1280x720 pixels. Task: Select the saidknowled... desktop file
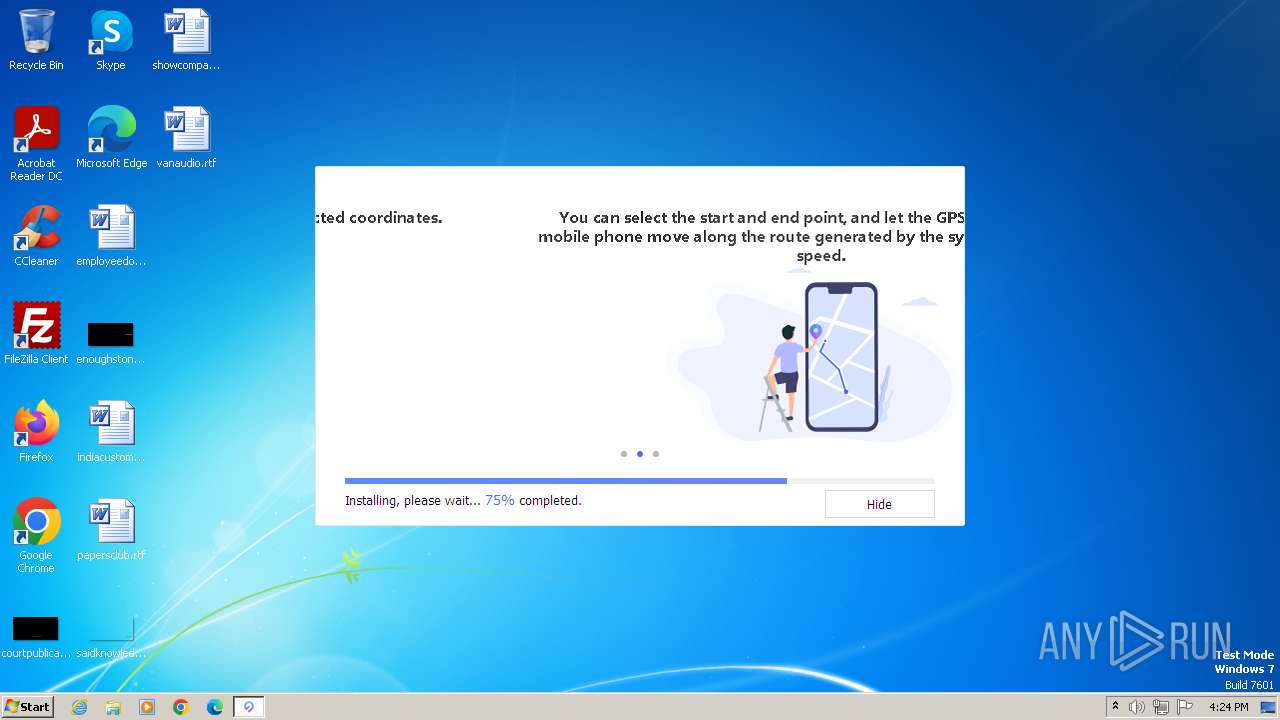(x=111, y=637)
